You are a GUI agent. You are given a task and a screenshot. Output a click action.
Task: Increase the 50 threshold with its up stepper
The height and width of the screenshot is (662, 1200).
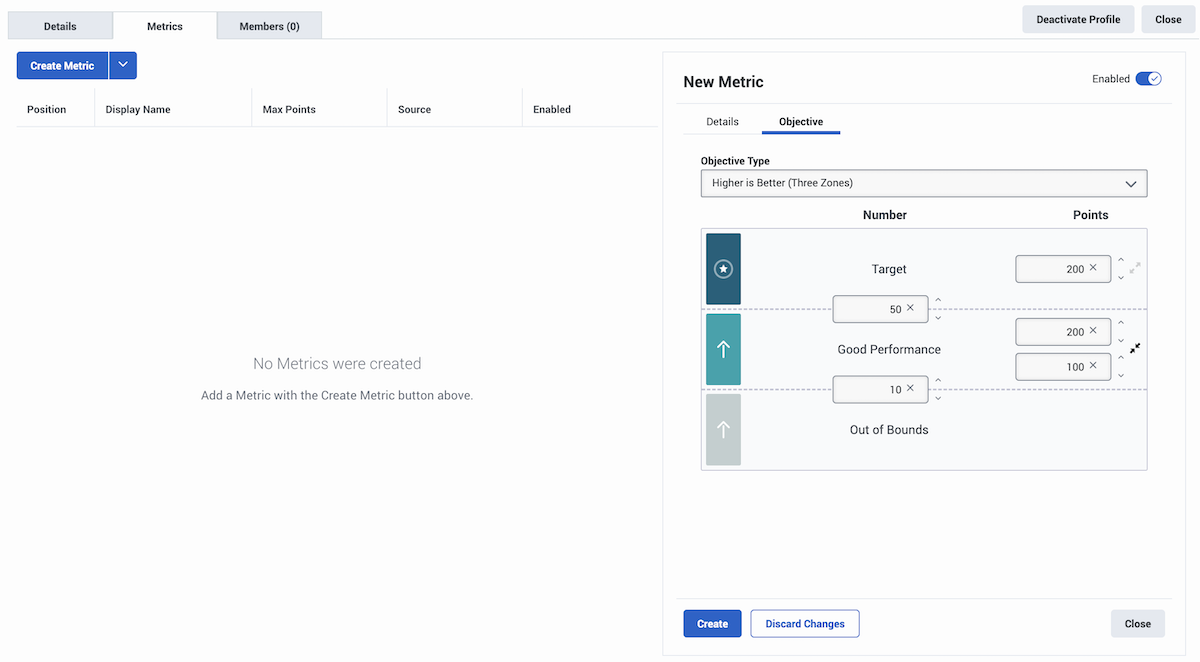937,298
